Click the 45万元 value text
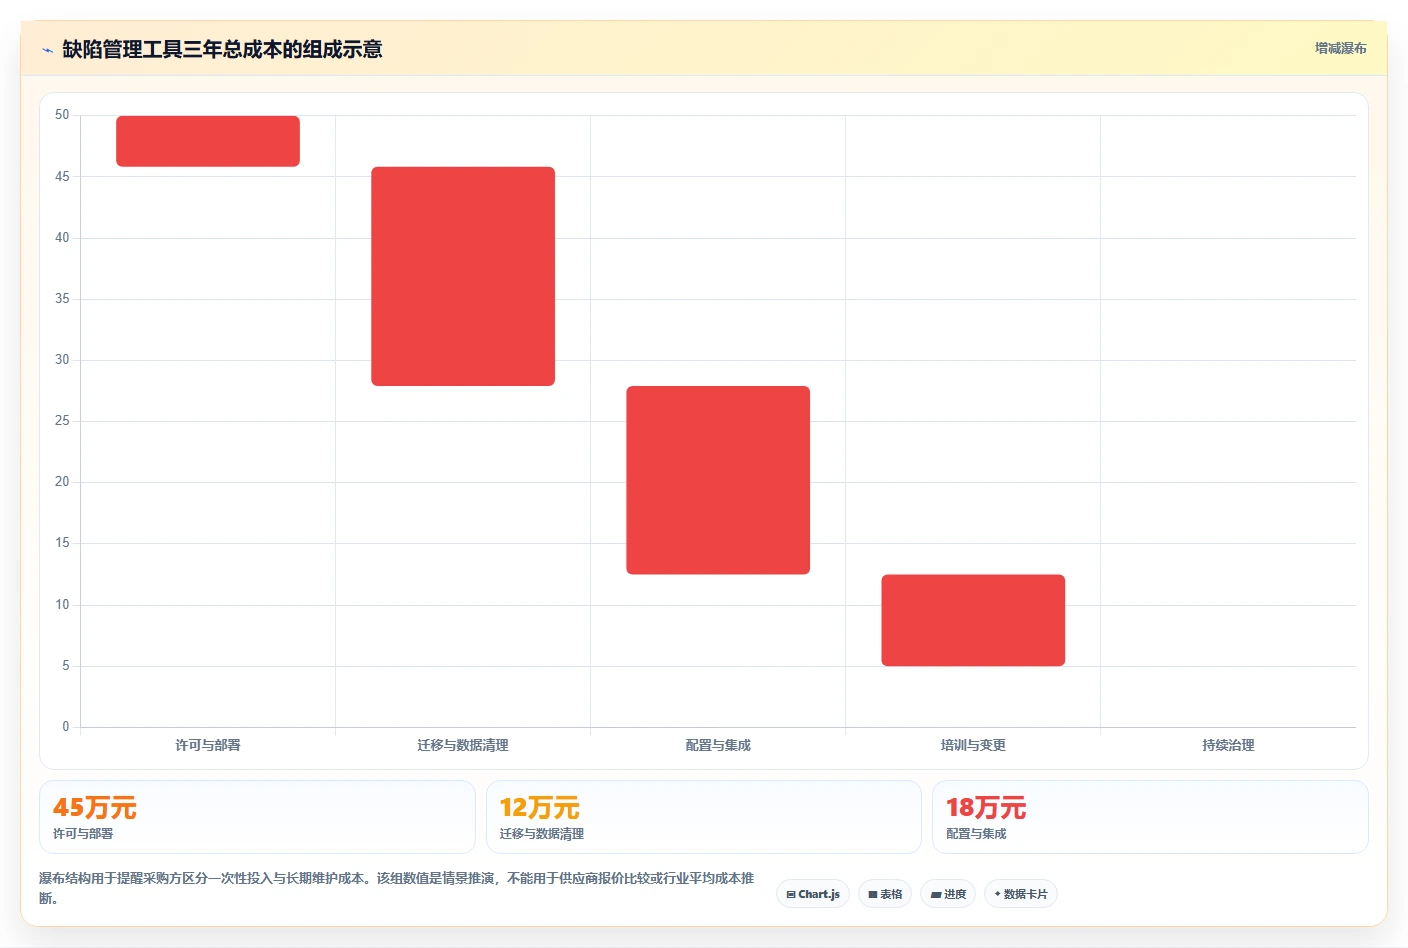Image resolution: width=1408 pixels, height=948 pixels. click(95, 807)
